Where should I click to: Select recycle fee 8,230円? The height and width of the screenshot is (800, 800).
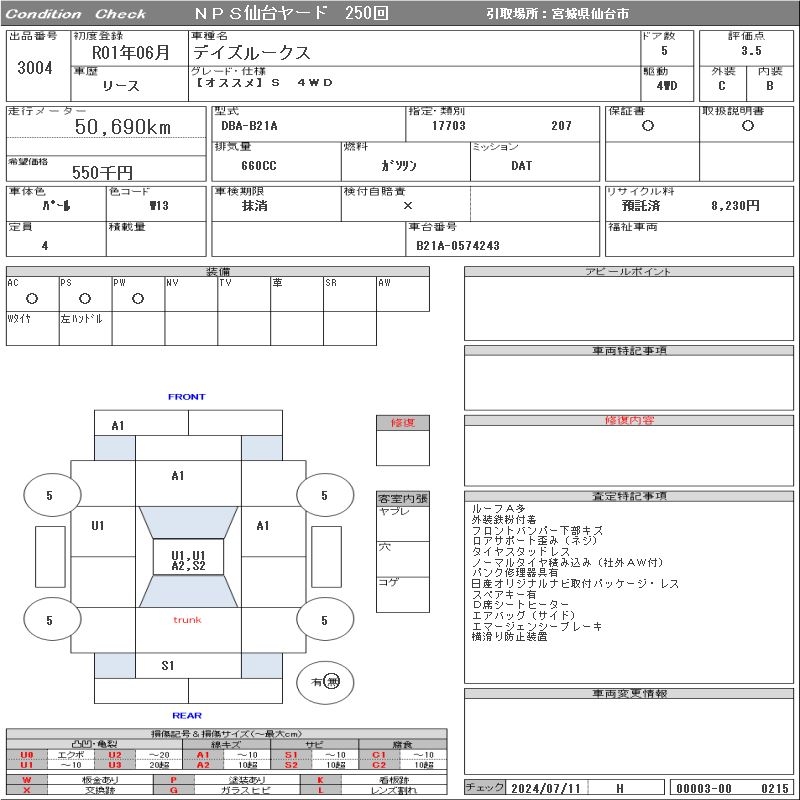(735, 206)
